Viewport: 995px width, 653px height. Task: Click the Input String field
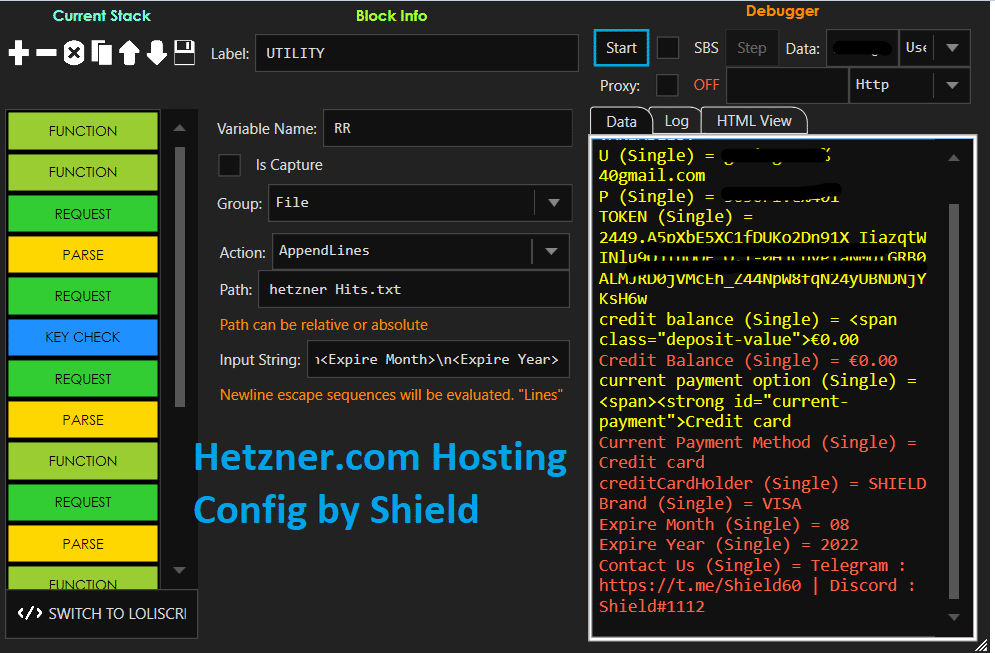[x=438, y=359]
